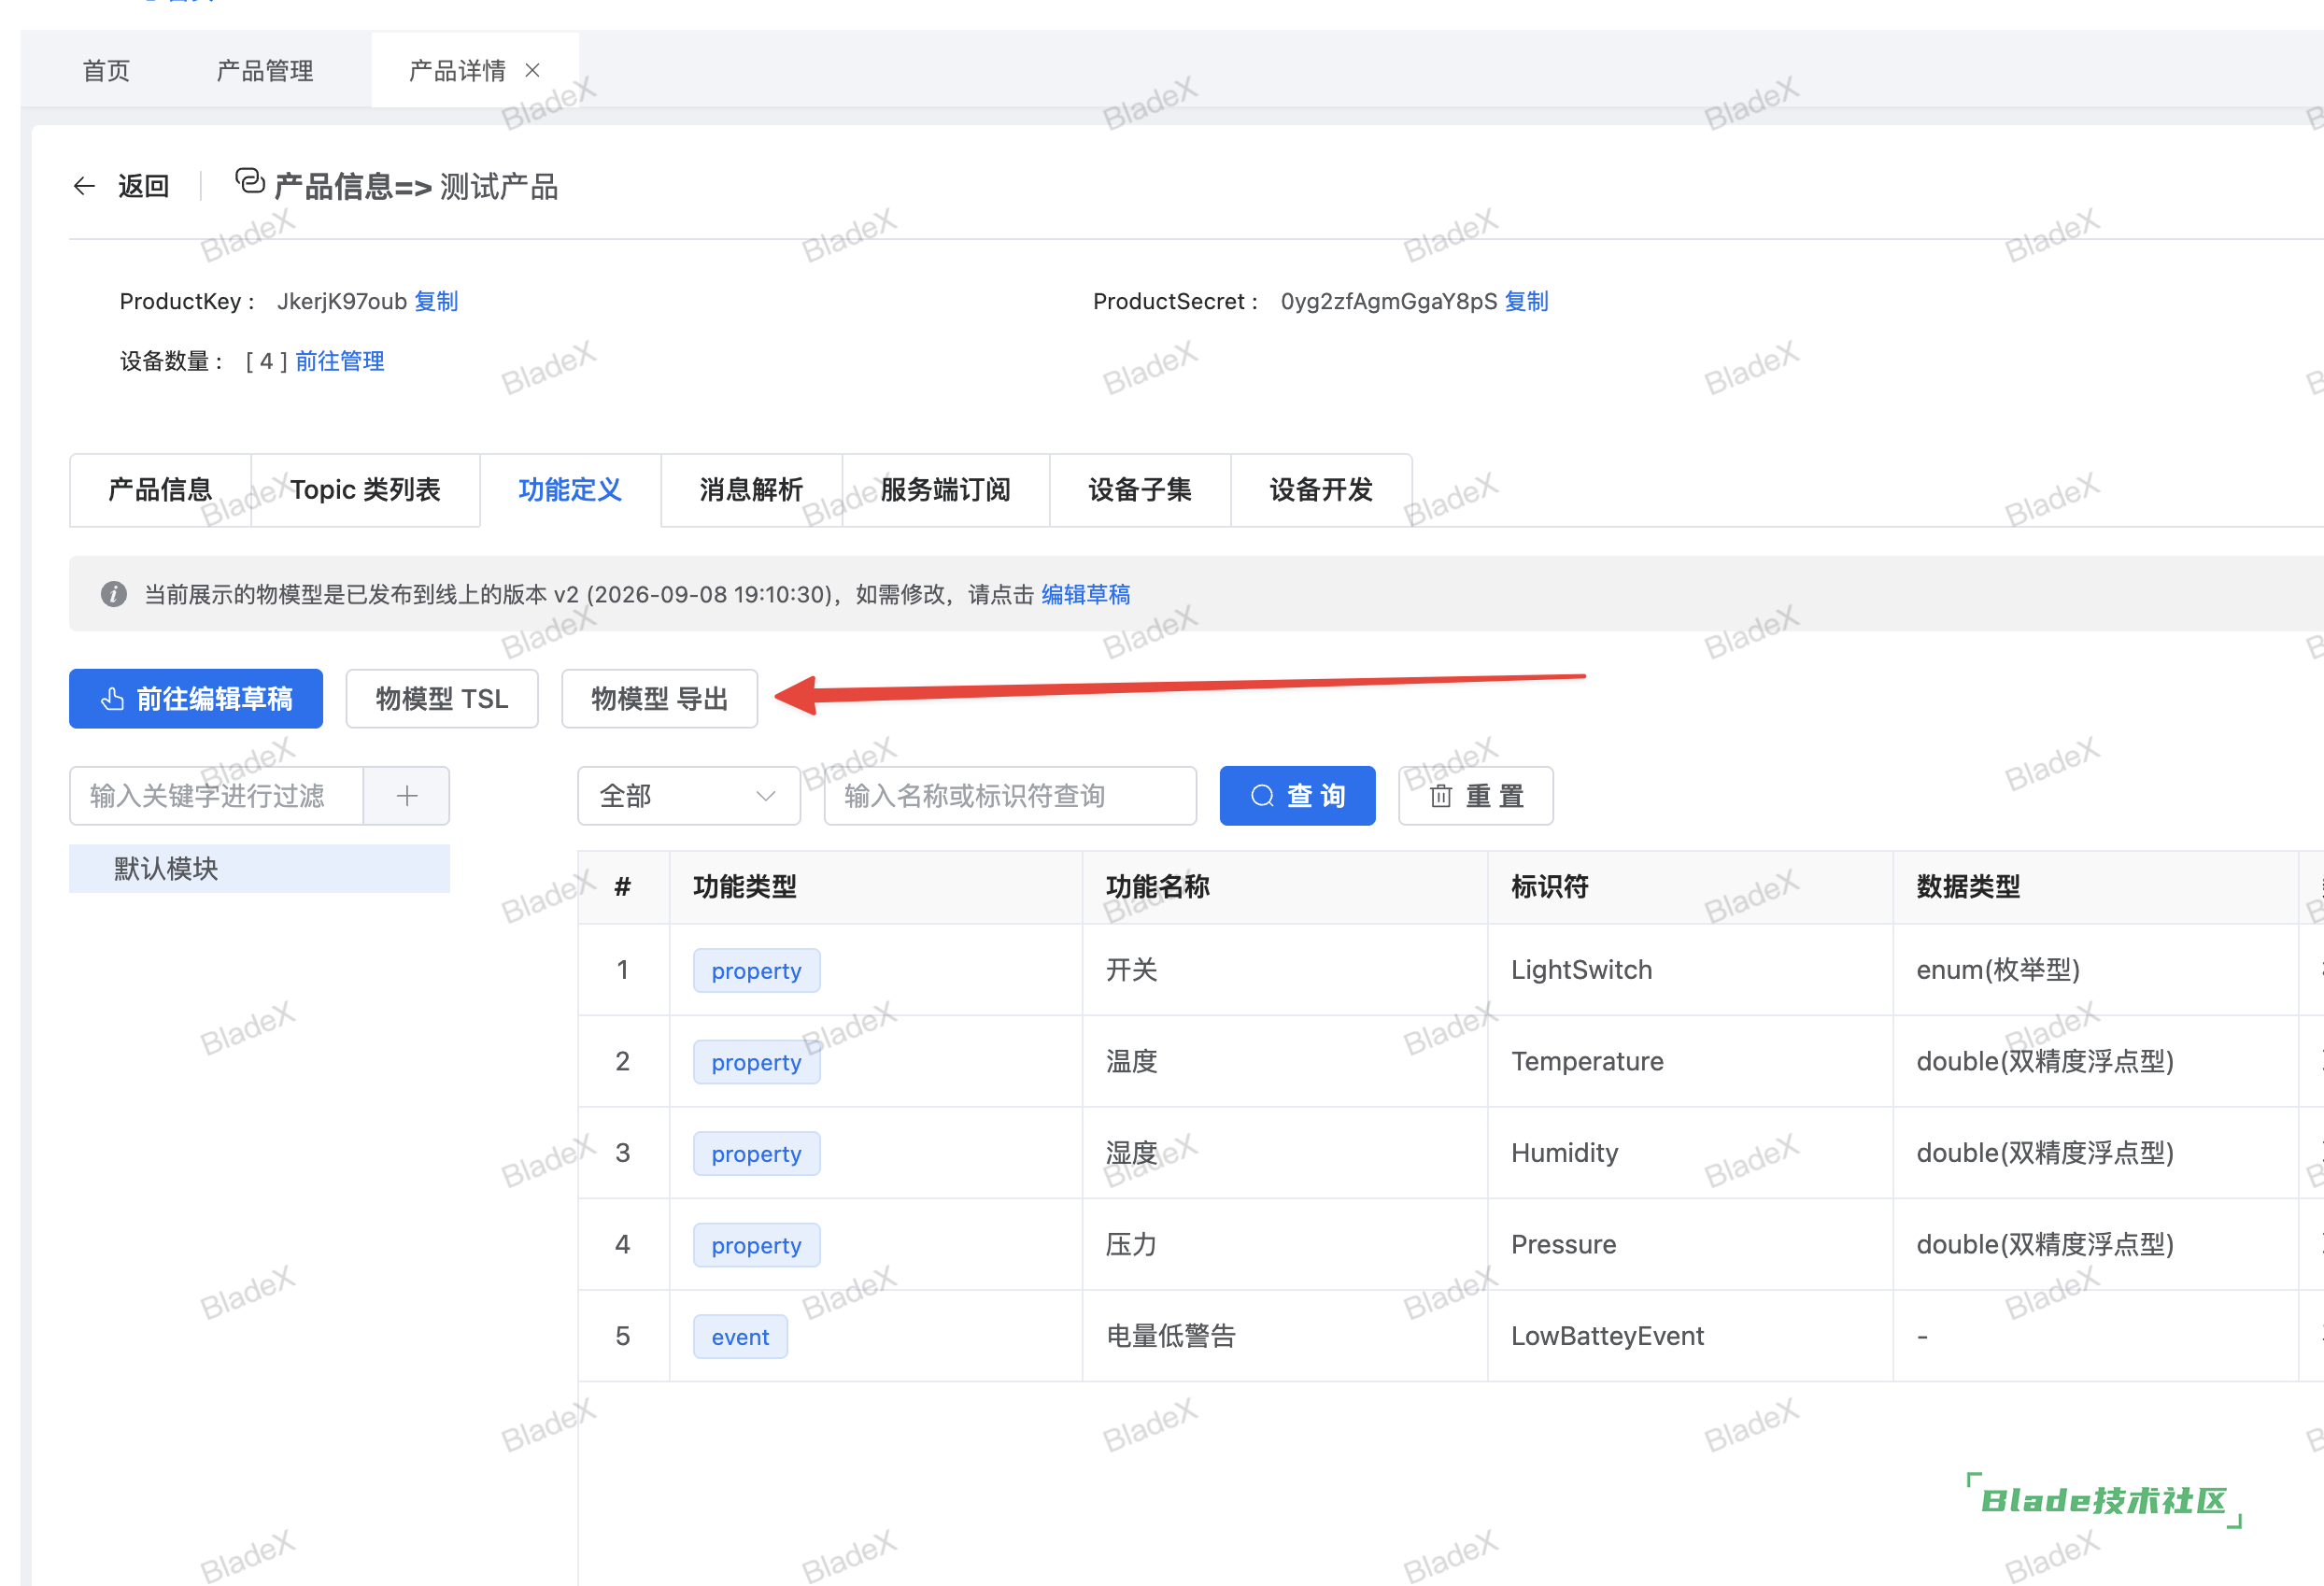2324x1586 pixels.
Task: Click 前往编辑草稿 button
Action: 196,699
